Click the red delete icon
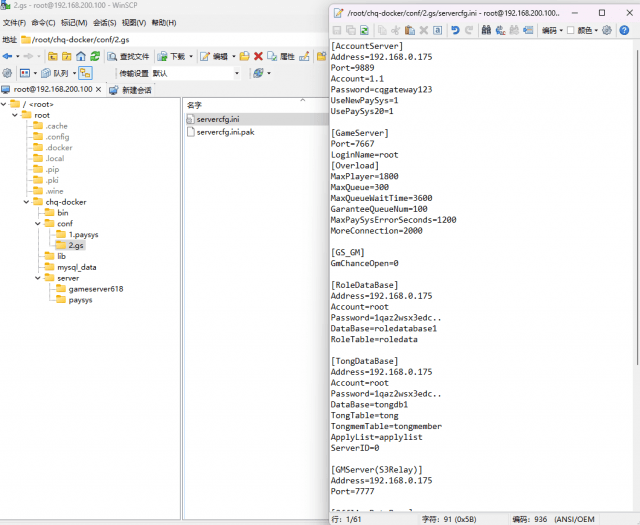640x525 pixels. (x=258, y=56)
